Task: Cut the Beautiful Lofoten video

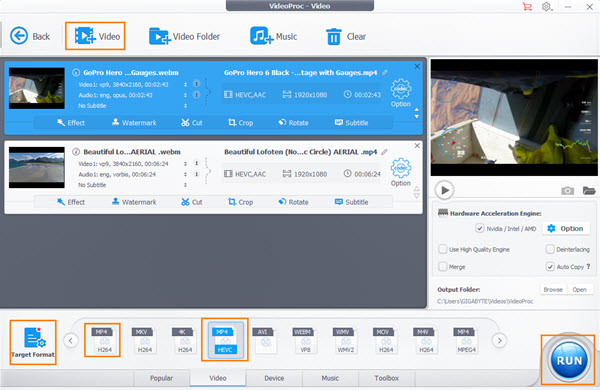Action: [x=192, y=202]
